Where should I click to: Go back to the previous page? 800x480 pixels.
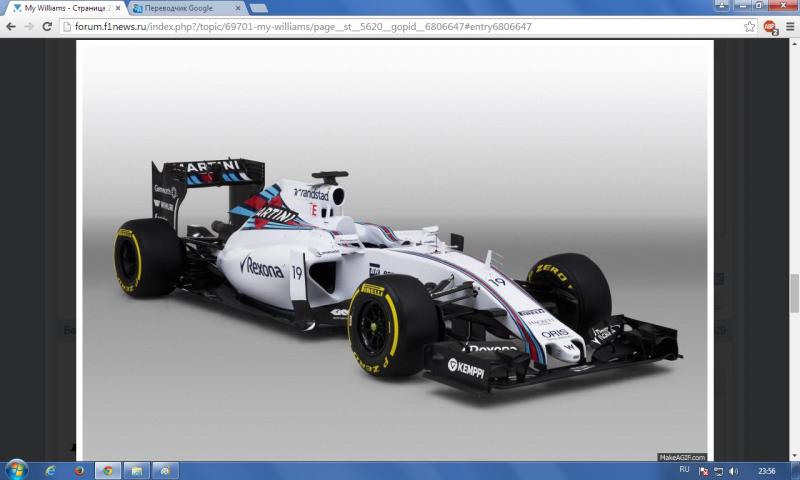[11, 27]
